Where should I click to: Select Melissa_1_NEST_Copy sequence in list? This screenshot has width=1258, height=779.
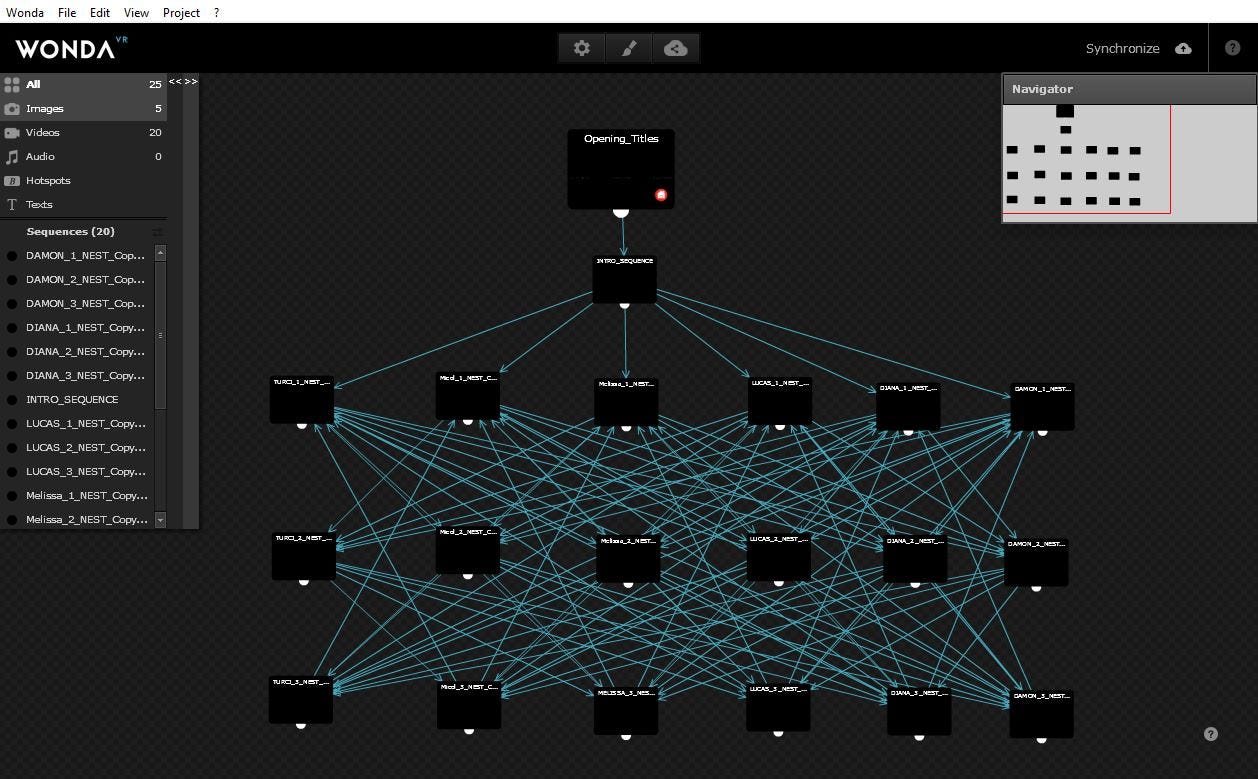pyautogui.click(x=77, y=495)
